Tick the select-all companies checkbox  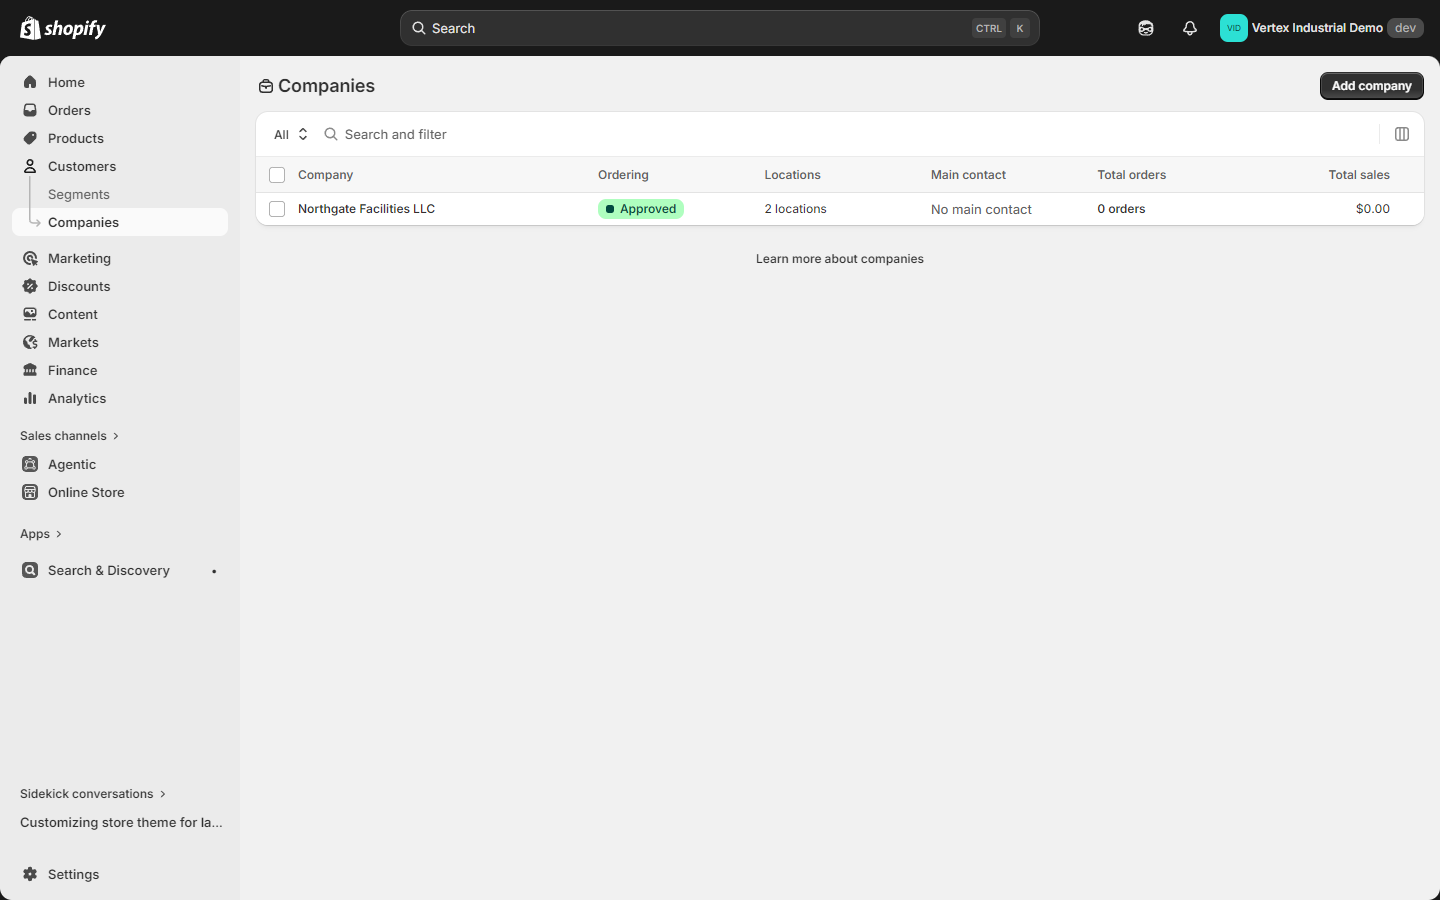(277, 175)
